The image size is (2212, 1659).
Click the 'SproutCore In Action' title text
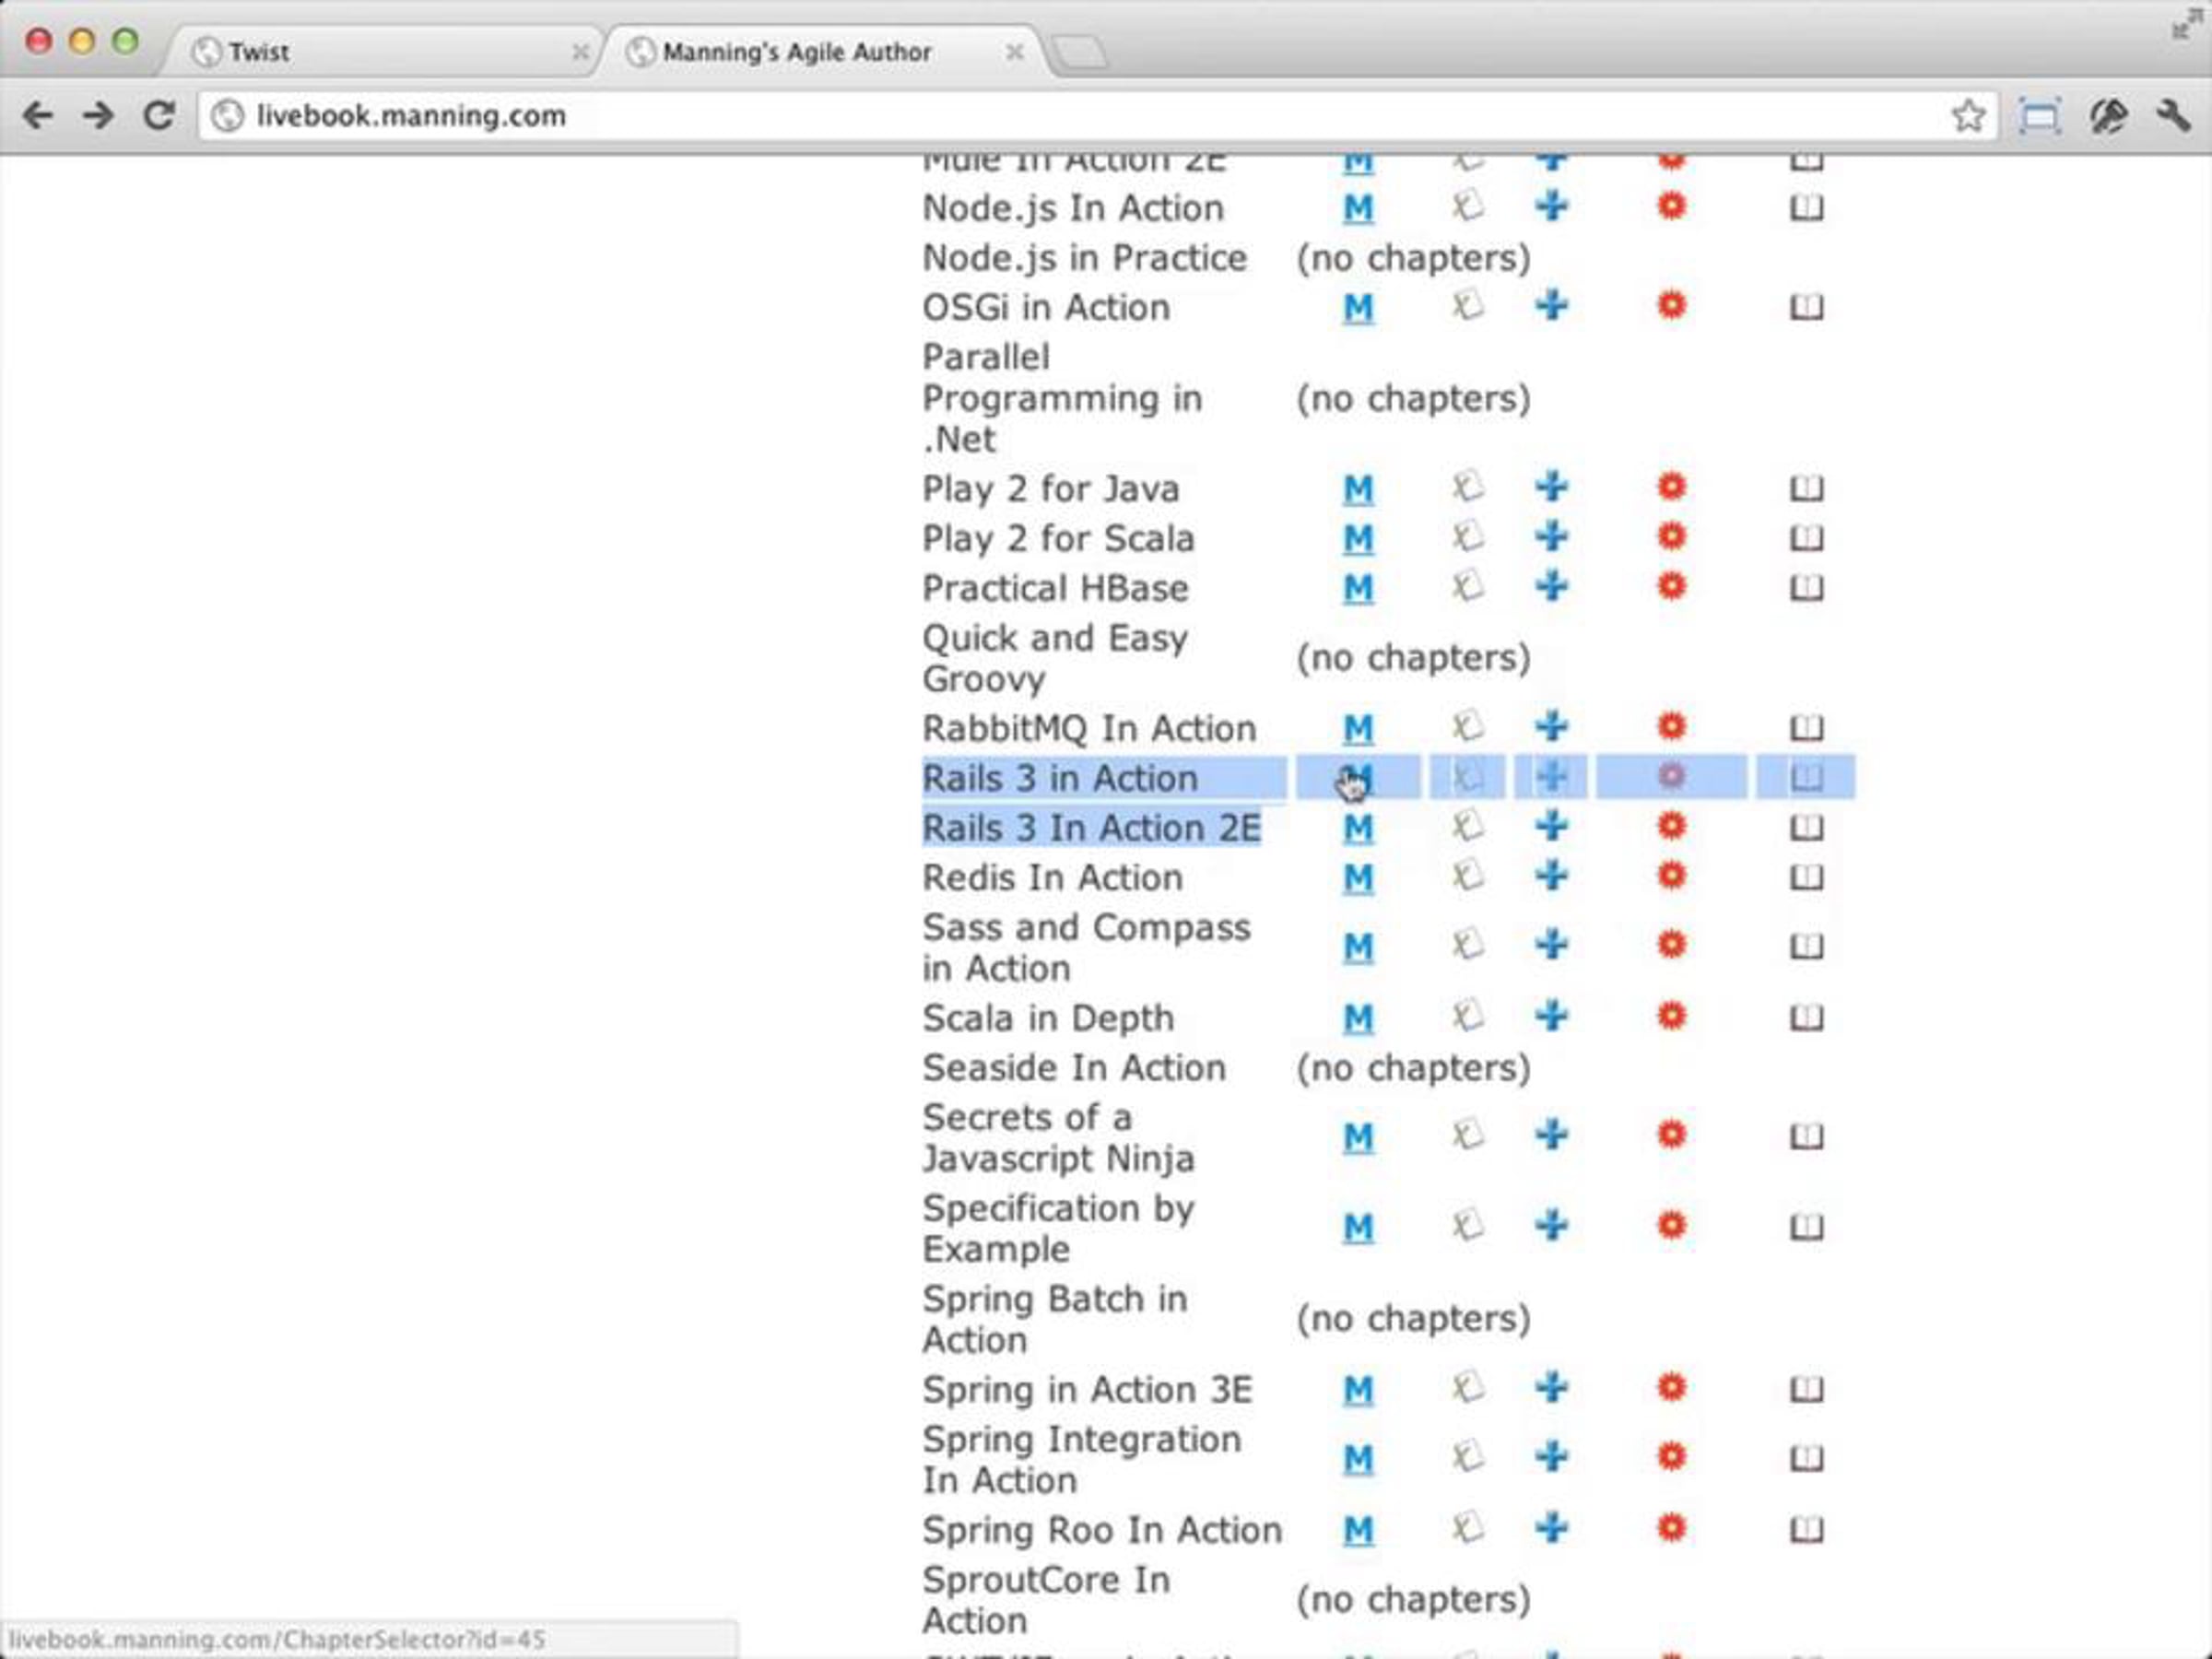(1046, 1600)
